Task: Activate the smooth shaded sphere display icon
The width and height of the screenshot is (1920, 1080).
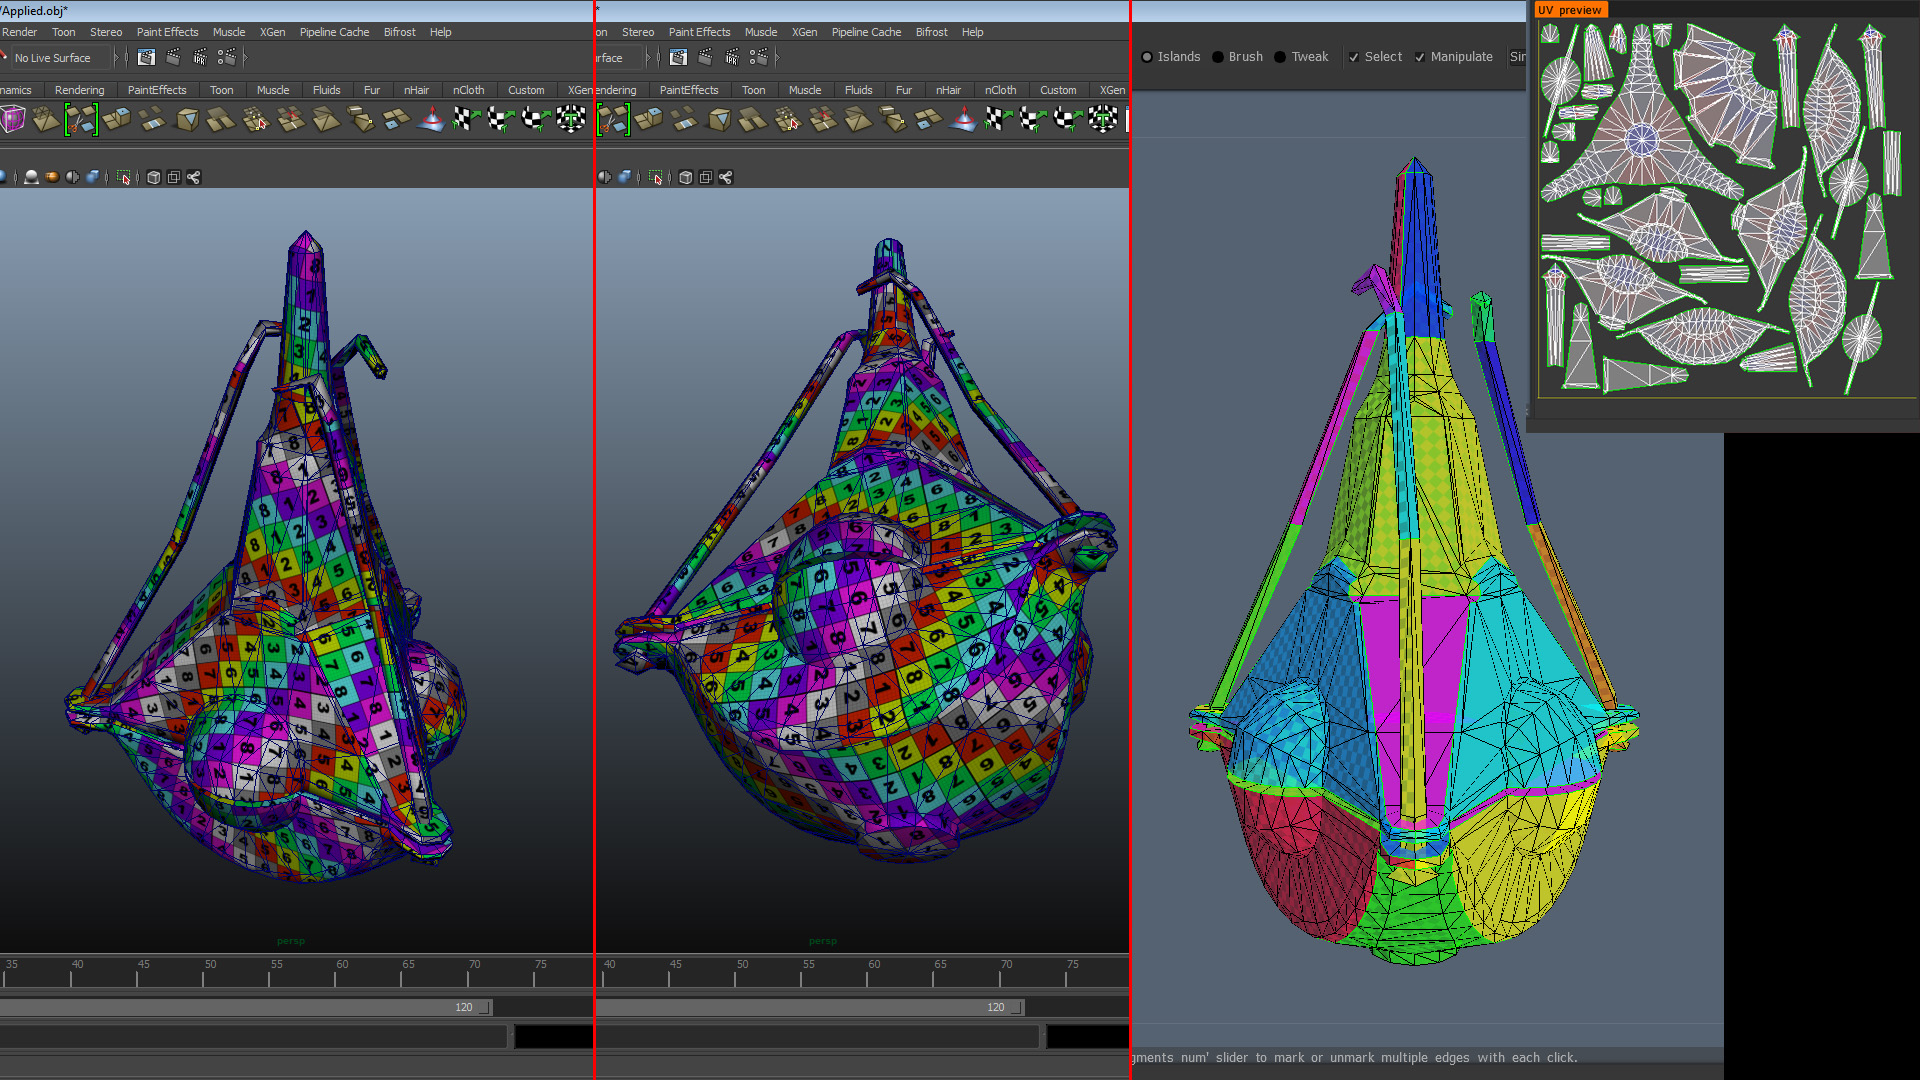Action: pos(31,178)
